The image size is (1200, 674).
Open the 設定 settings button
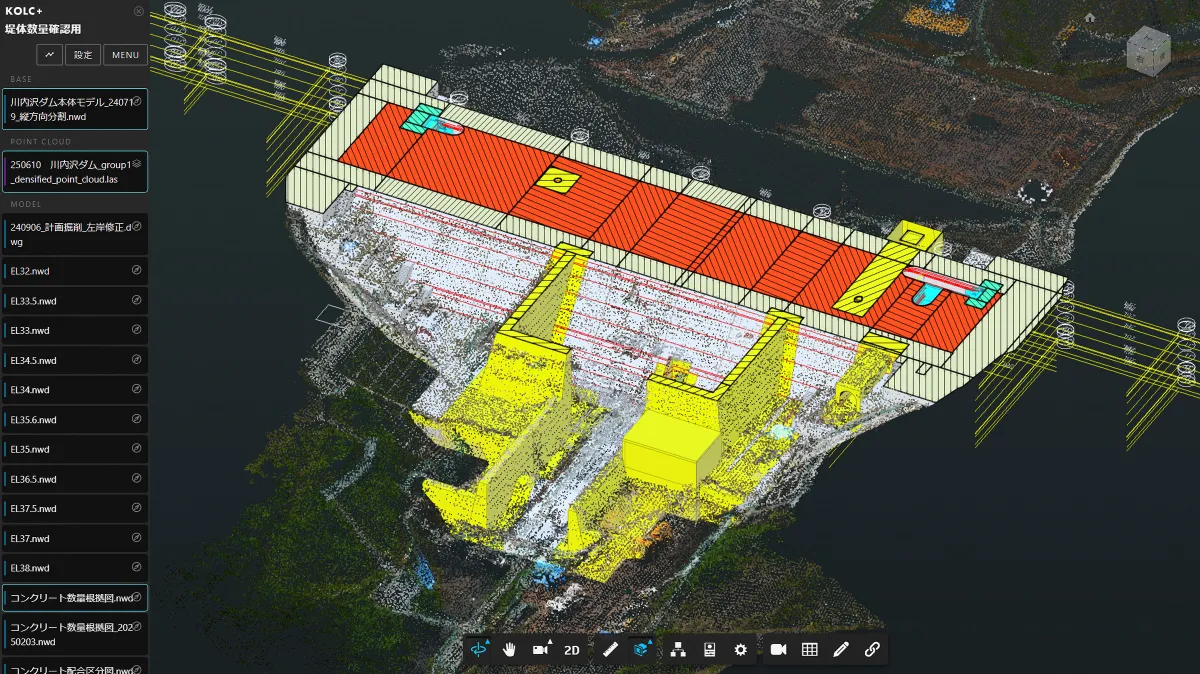(83, 55)
